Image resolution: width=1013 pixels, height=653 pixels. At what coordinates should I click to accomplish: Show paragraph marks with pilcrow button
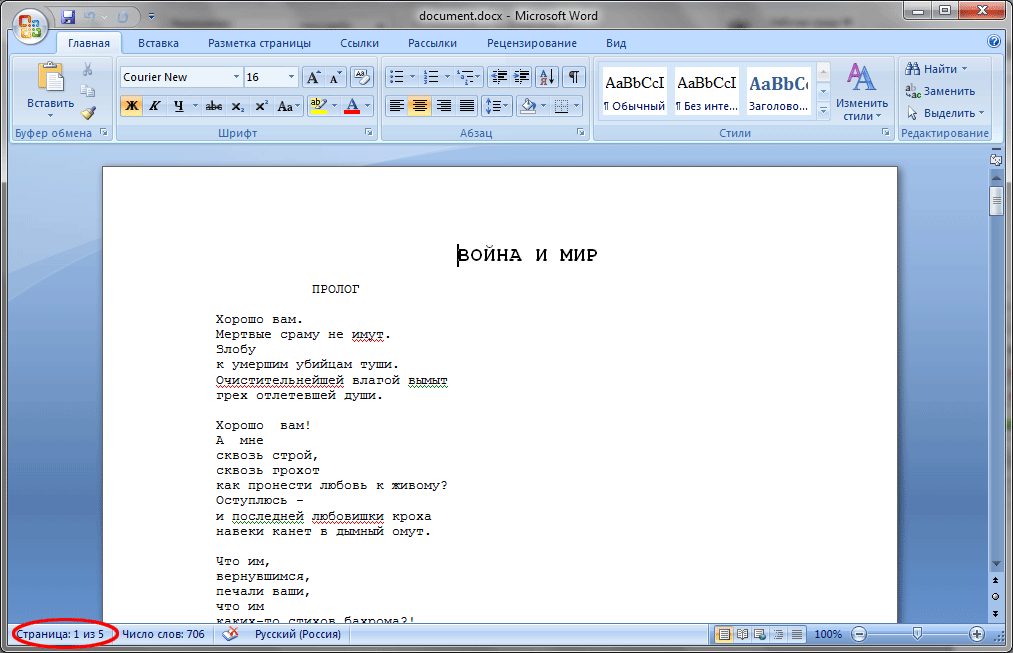574,77
